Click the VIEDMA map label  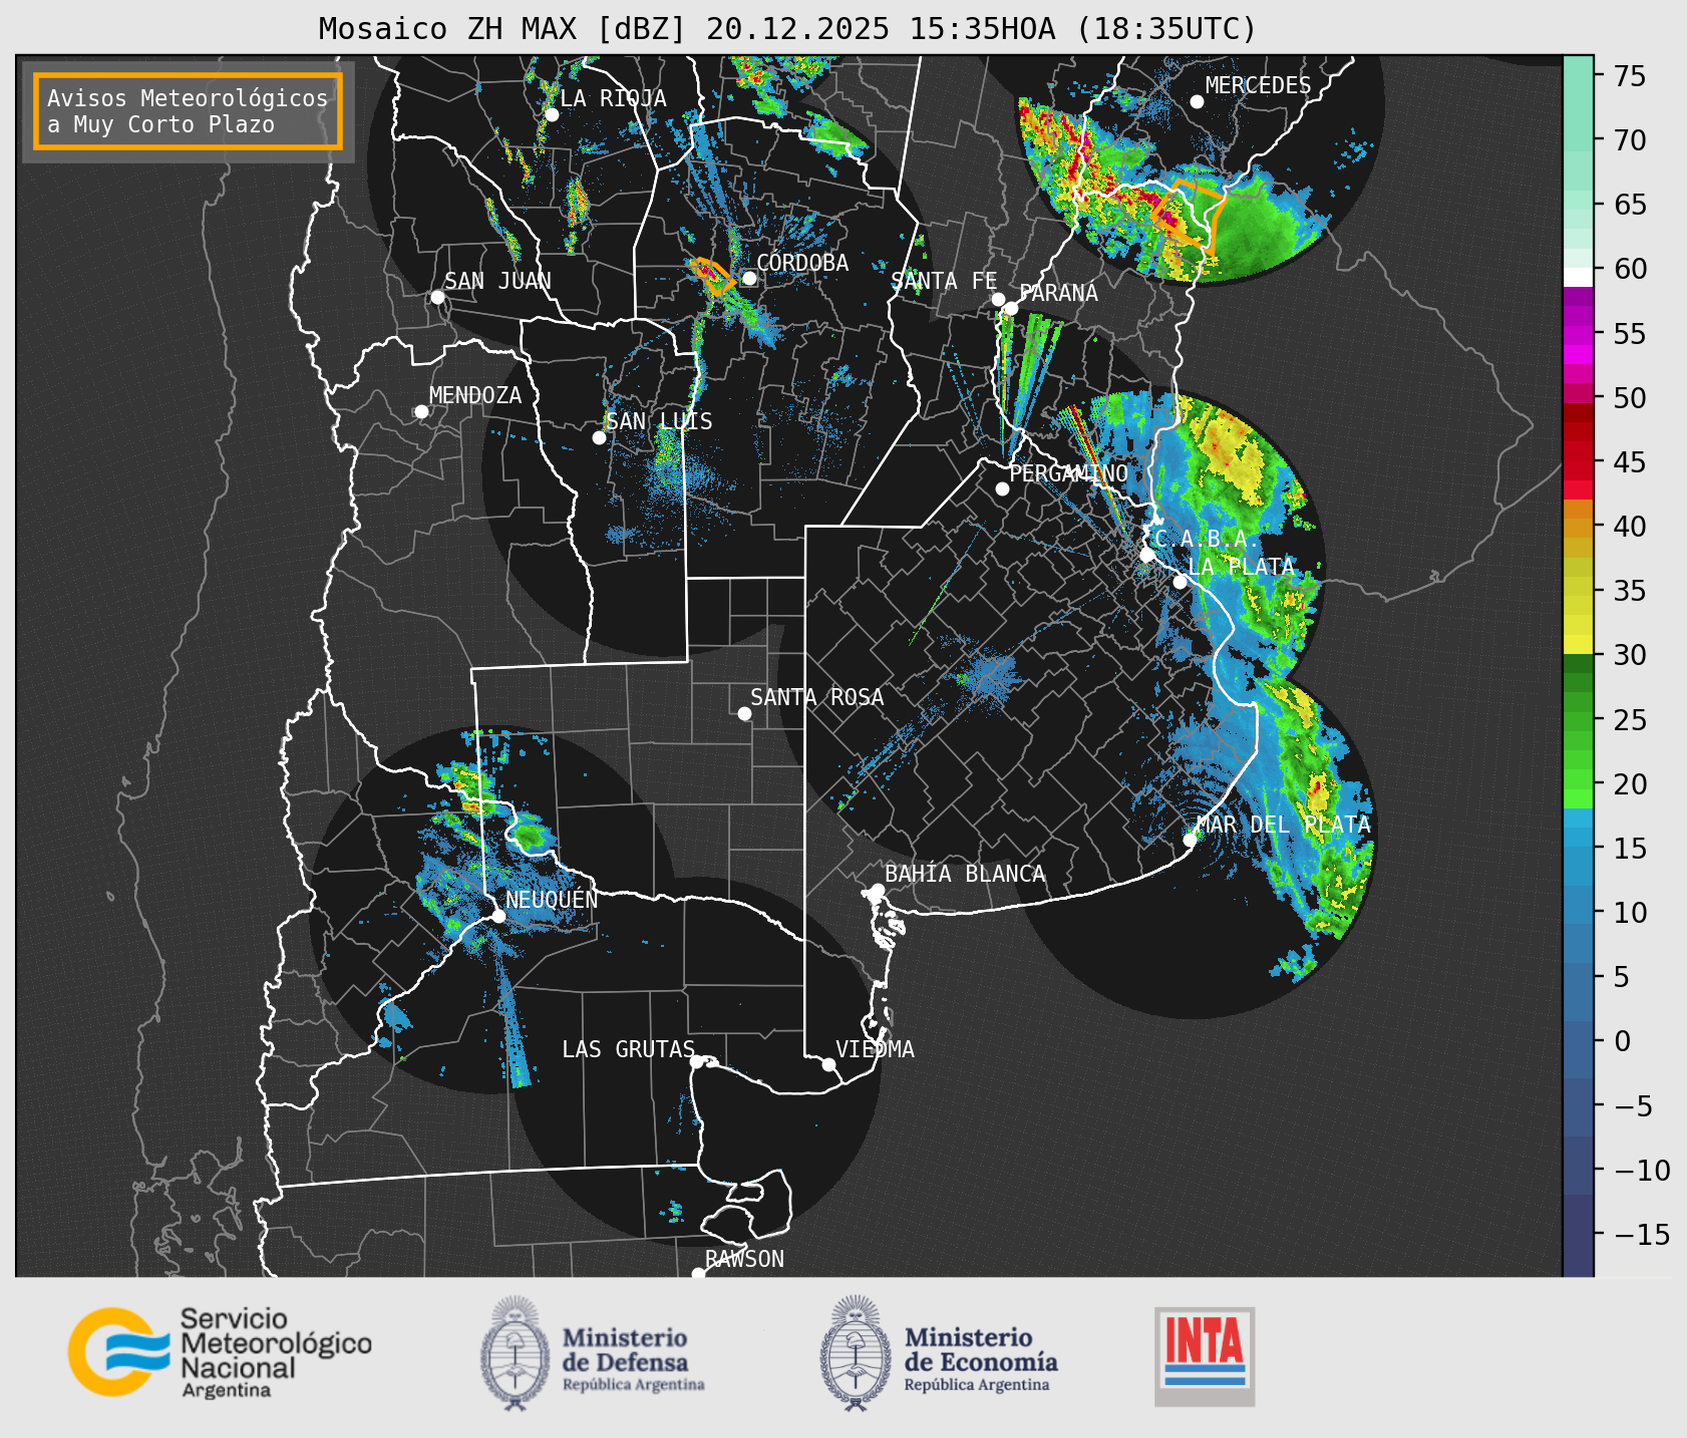[875, 1050]
